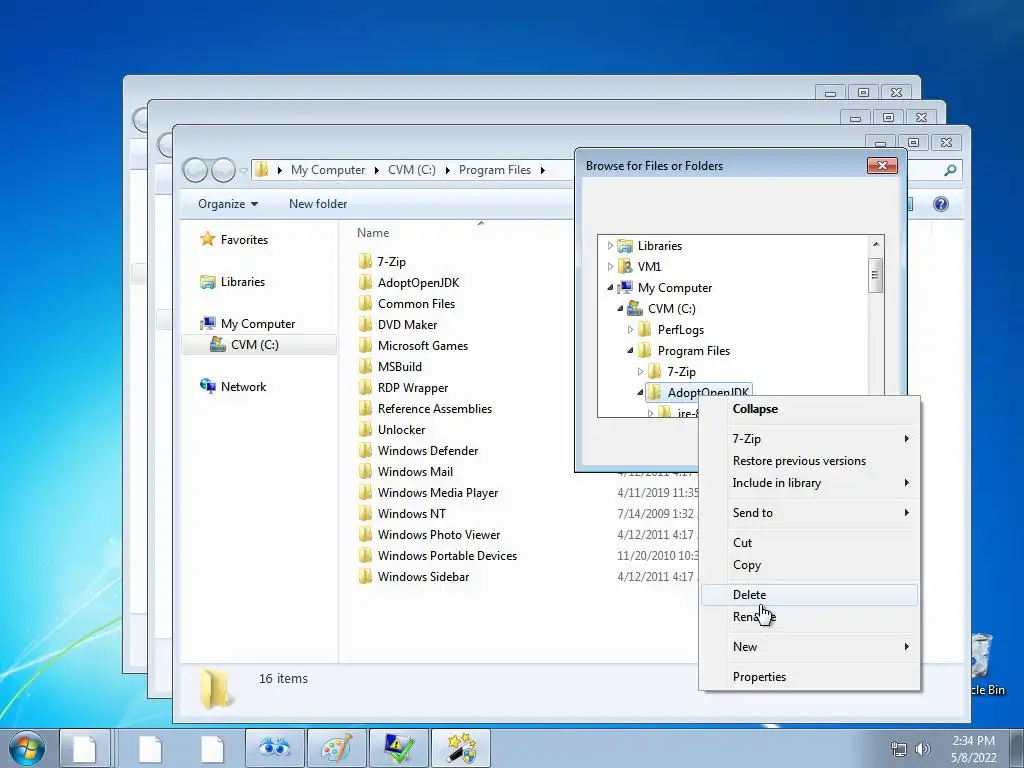Choose Restore previous versions
The image size is (1024, 768).
coord(809,460)
